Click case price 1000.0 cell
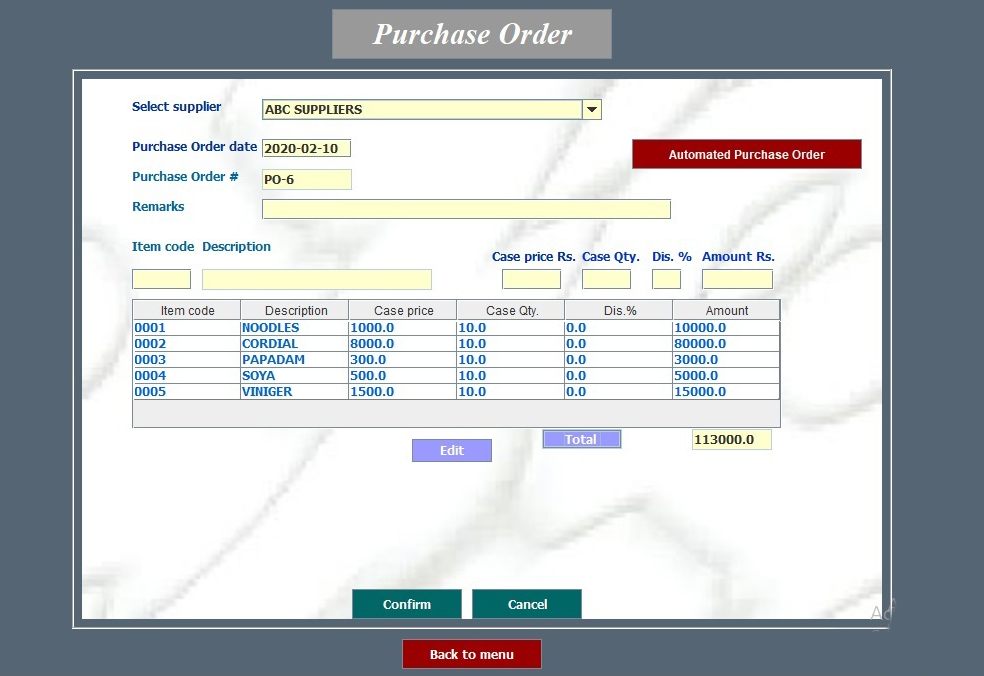The width and height of the screenshot is (984, 676). tap(402, 328)
